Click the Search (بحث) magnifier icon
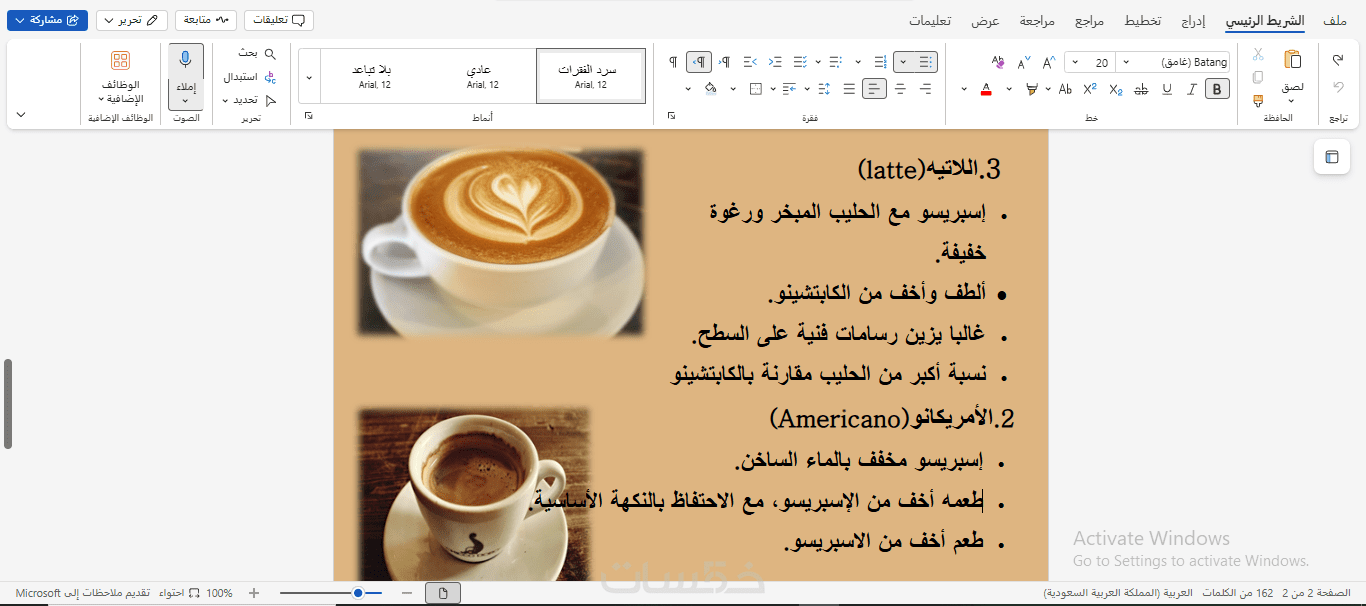The height and width of the screenshot is (606, 1366). coord(270,54)
